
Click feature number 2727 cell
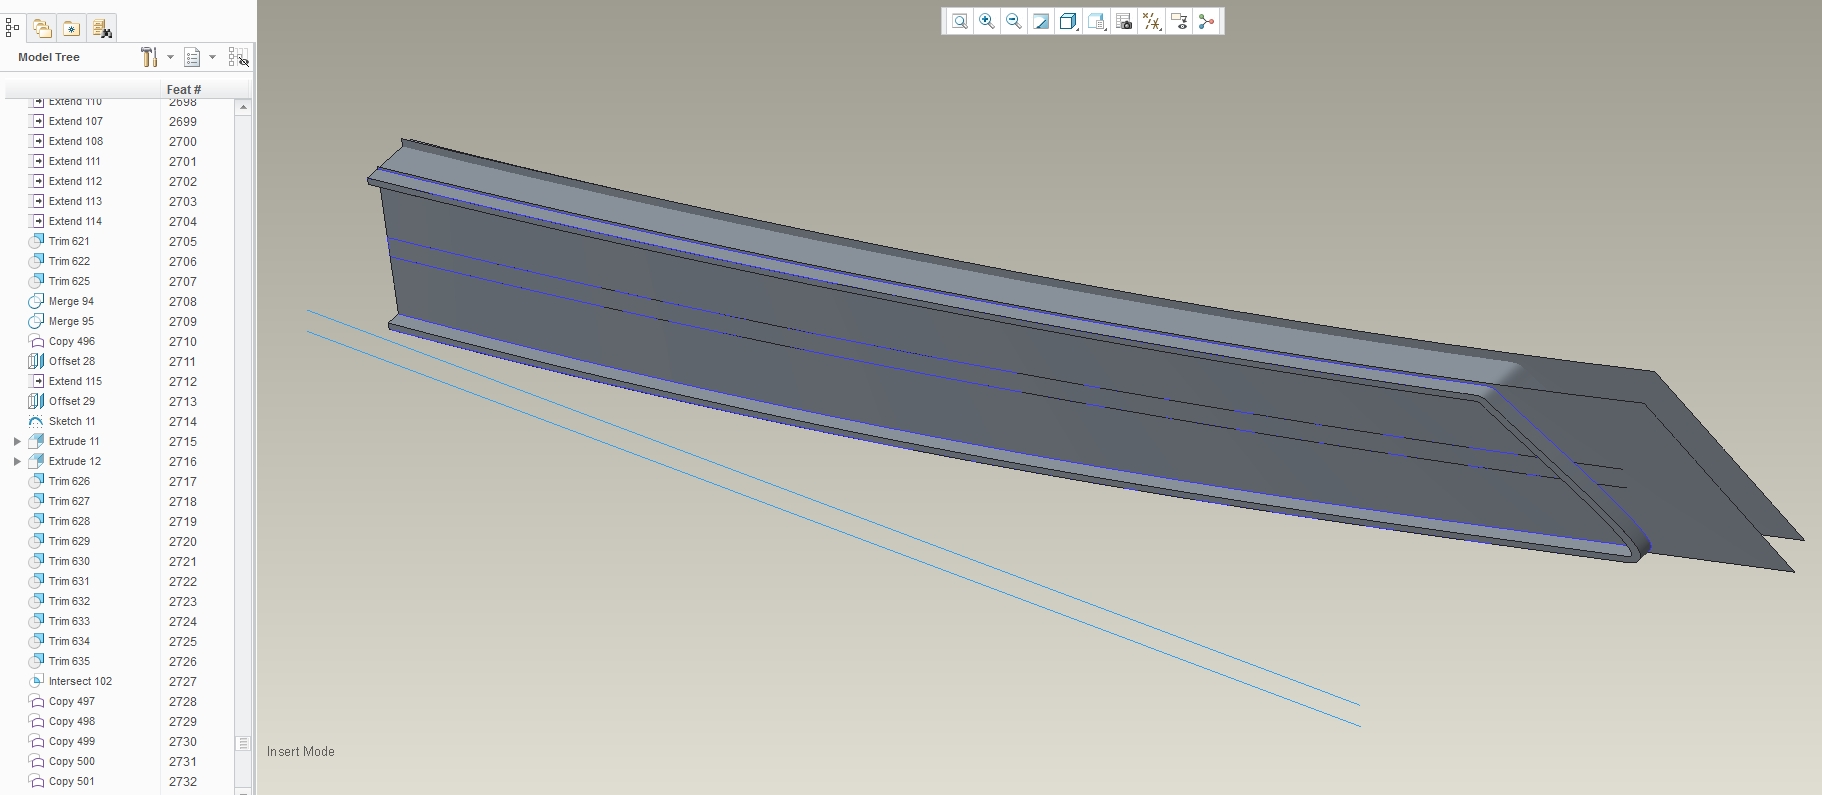[x=183, y=681]
